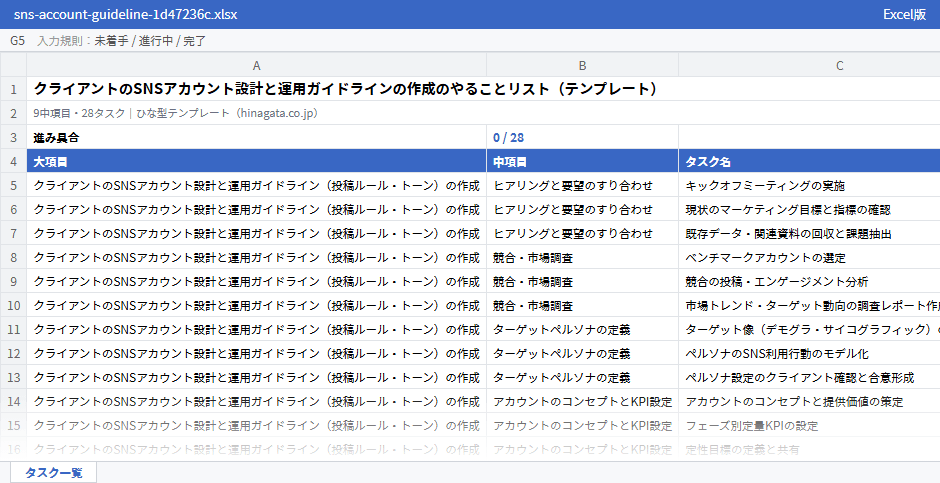Click ターゲットペルソナの定義 in row 13
The height and width of the screenshot is (483, 940).
pos(582,377)
